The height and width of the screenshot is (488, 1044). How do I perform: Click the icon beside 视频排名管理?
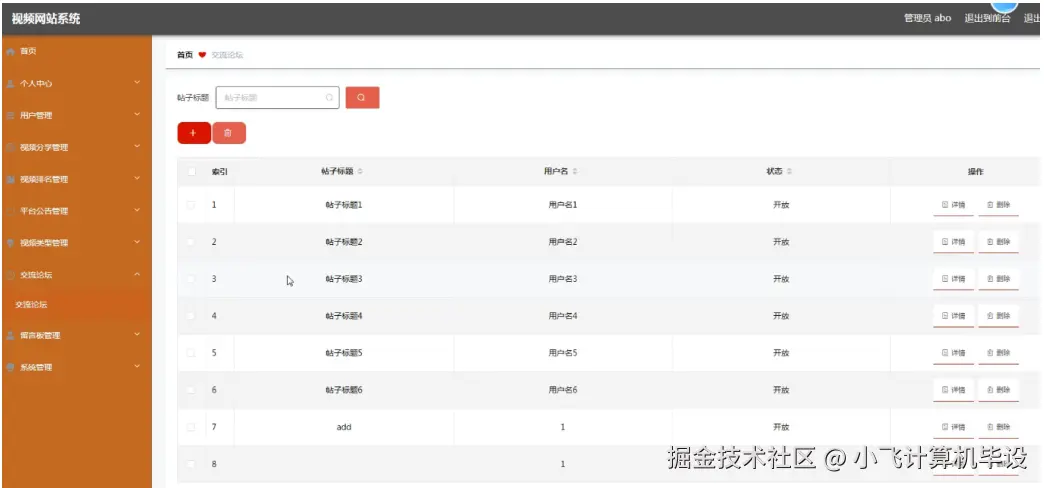[10, 179]
